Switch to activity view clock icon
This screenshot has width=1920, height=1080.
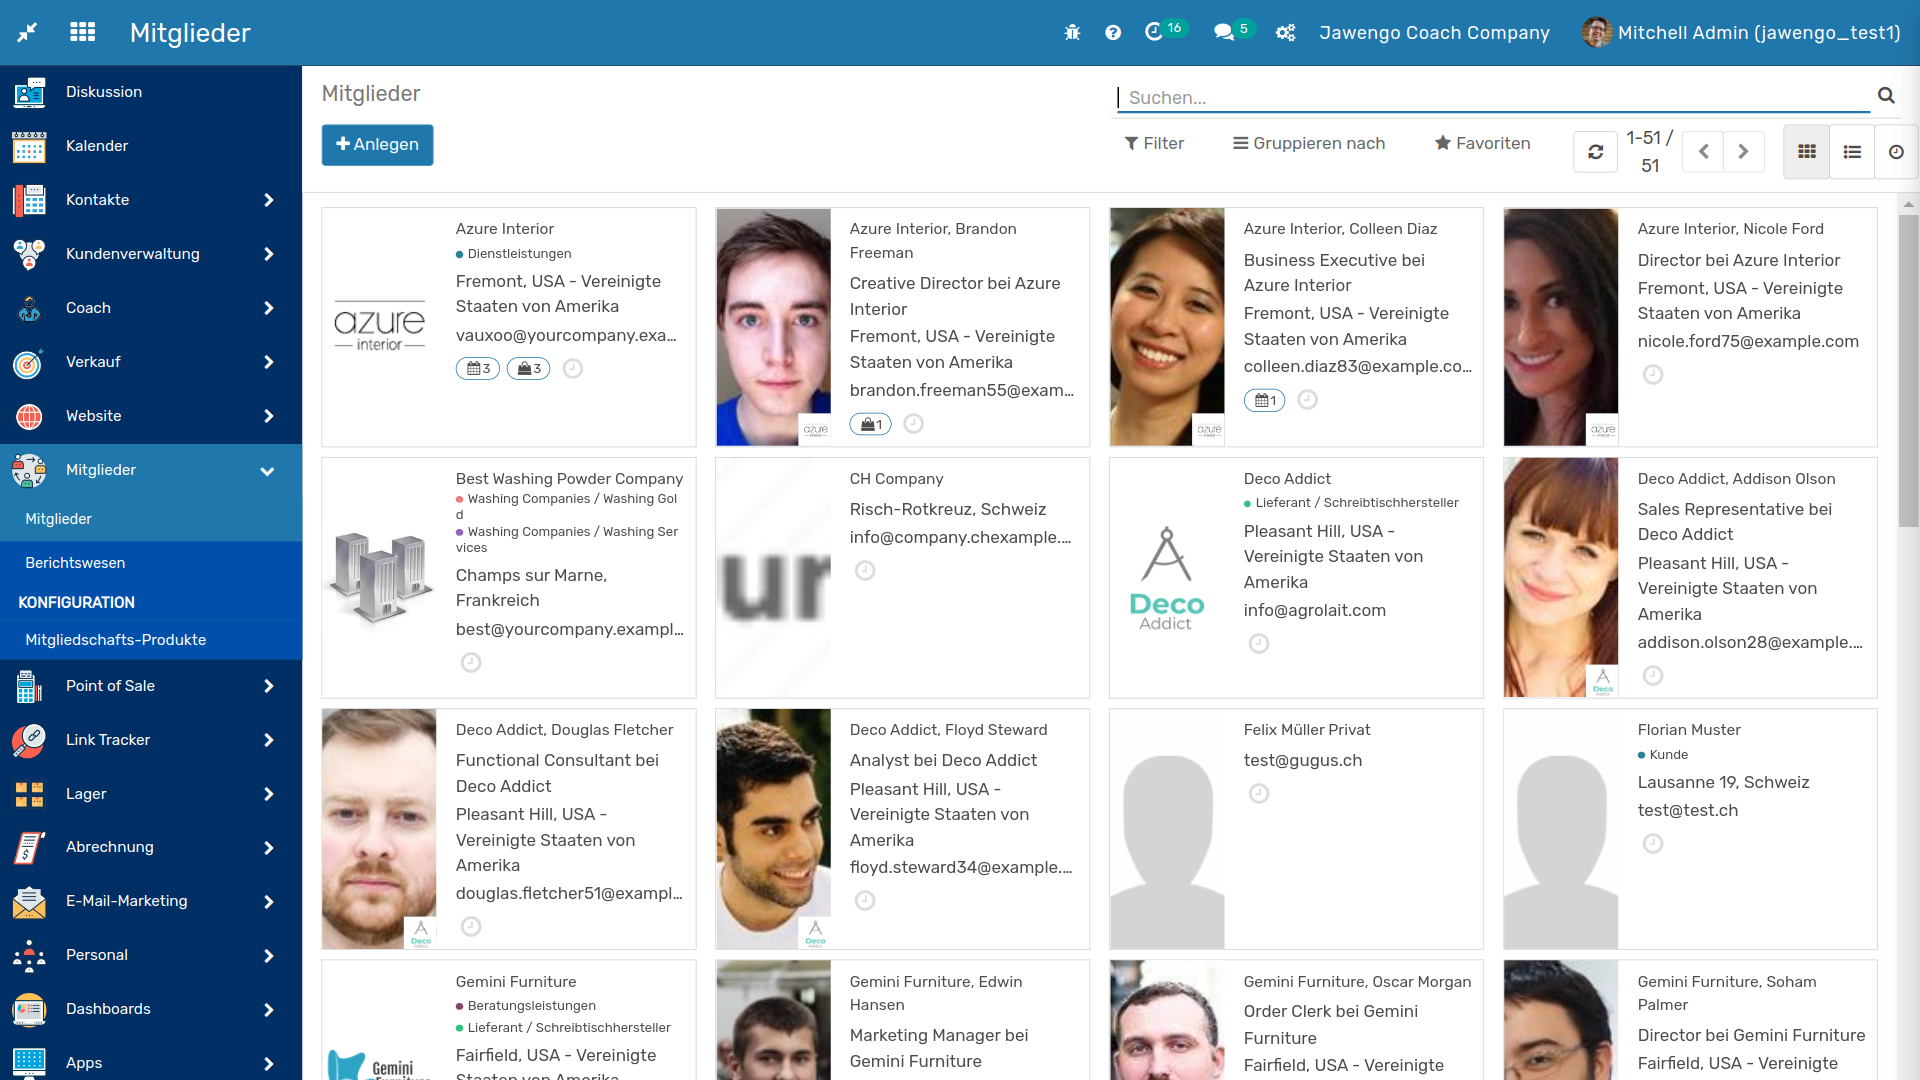(1896, 152)
